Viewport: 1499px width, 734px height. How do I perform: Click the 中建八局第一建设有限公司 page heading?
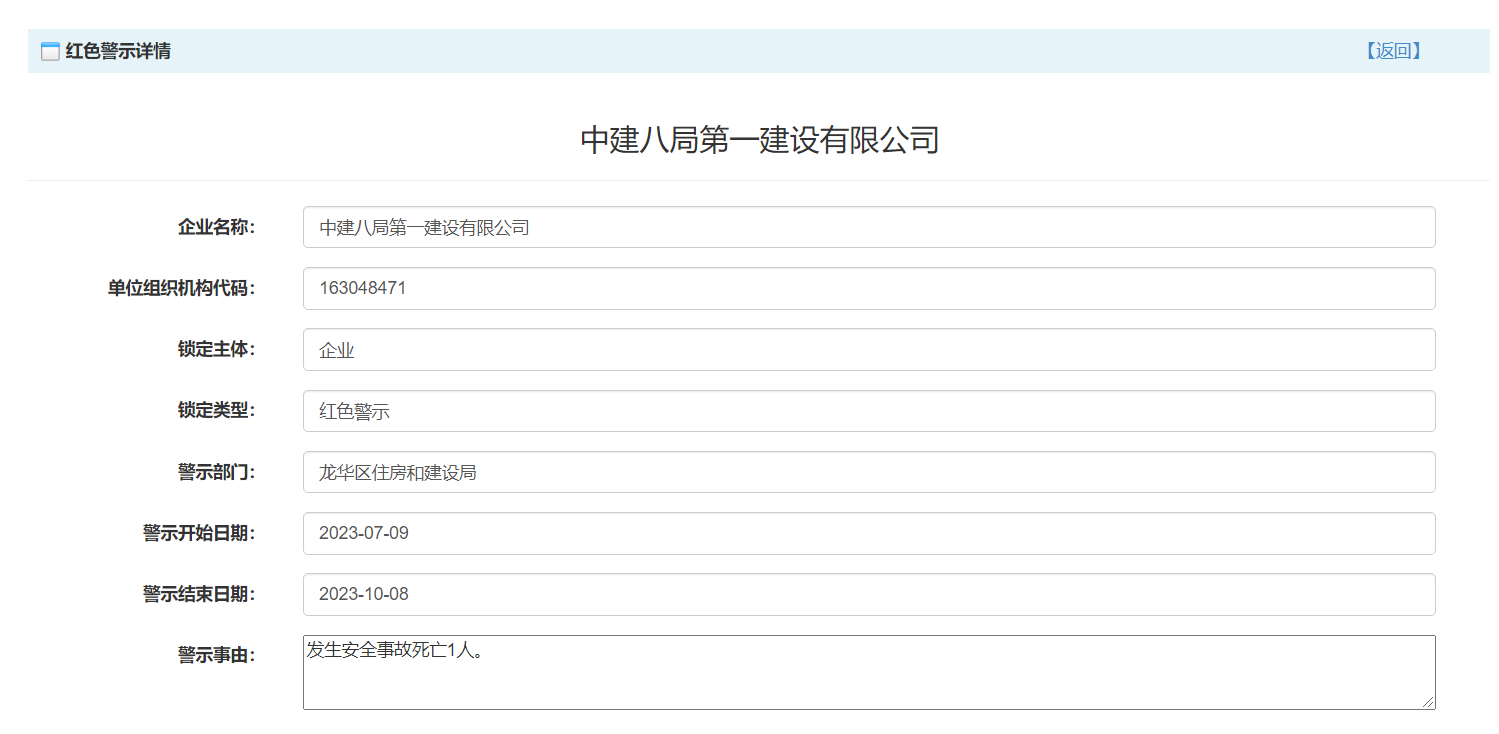(759, 140)
